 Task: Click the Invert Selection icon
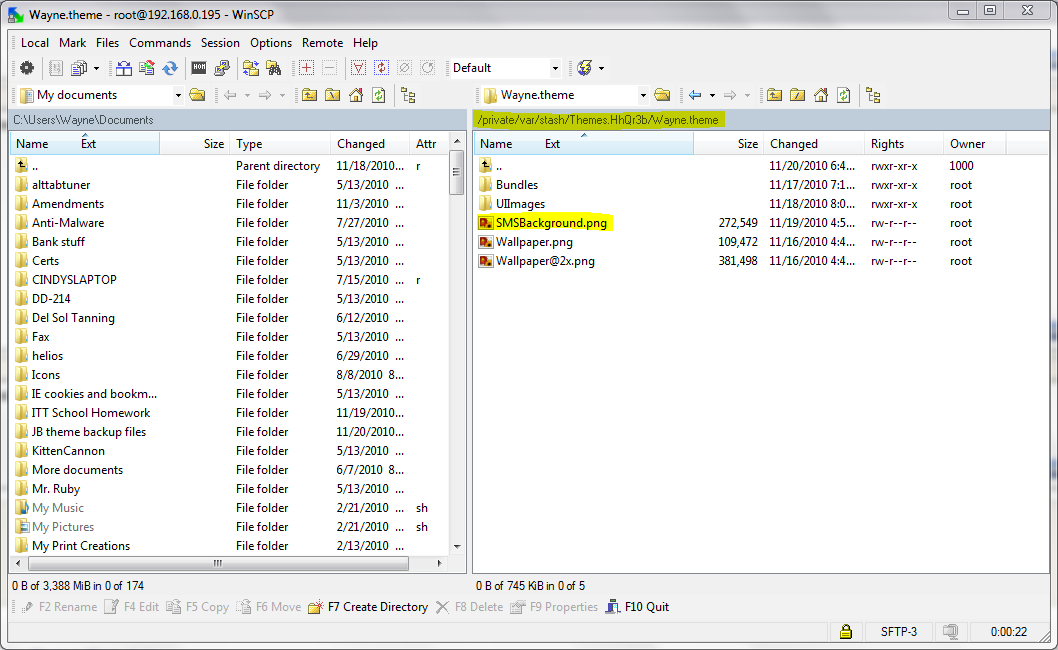pyautogui.click(x=381, y=67)
